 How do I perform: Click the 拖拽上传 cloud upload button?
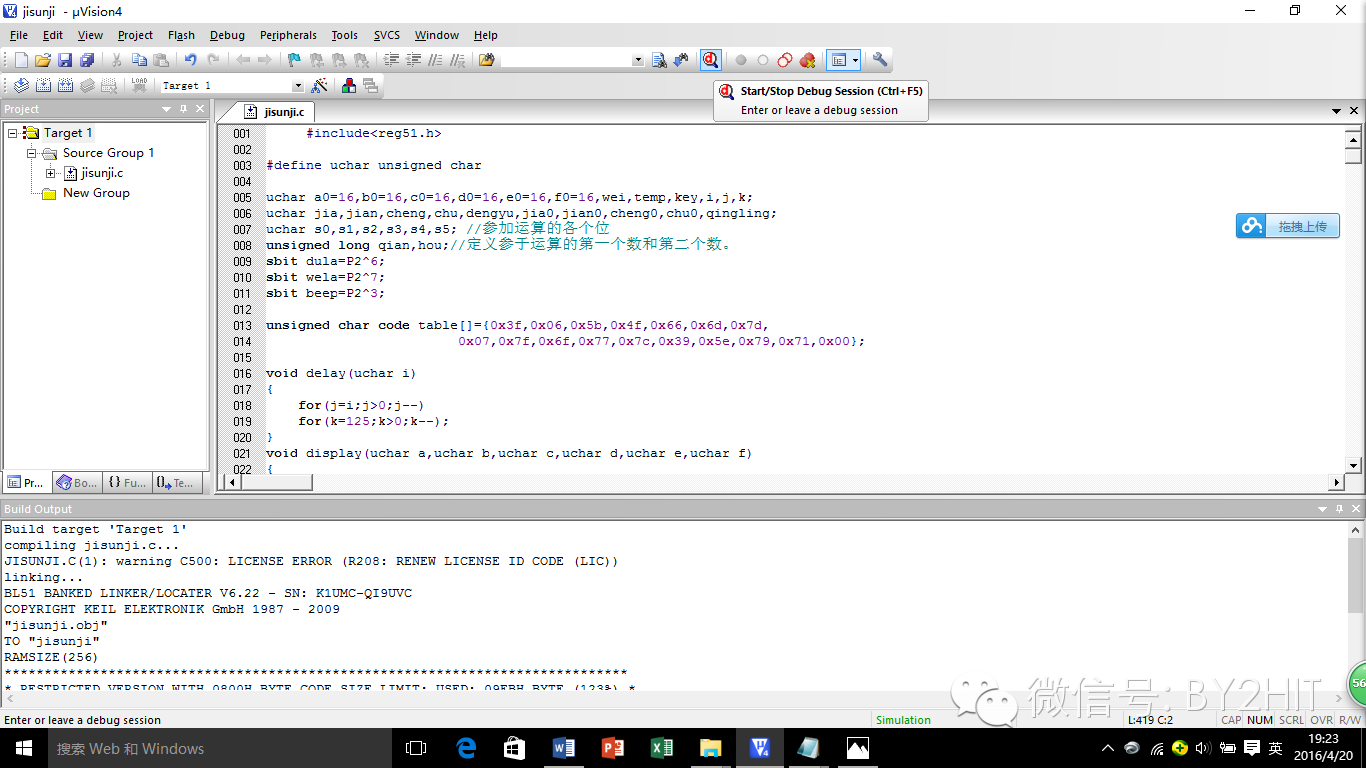(x=1288, y=226)
